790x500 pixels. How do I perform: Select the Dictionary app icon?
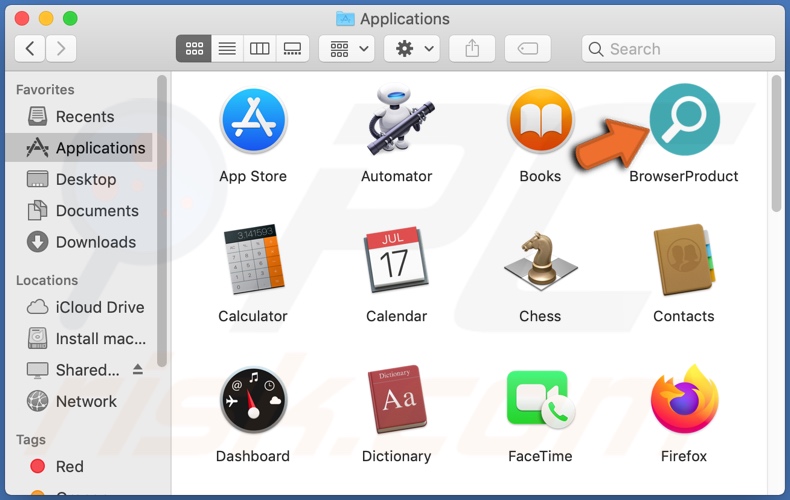pos(398,399)
